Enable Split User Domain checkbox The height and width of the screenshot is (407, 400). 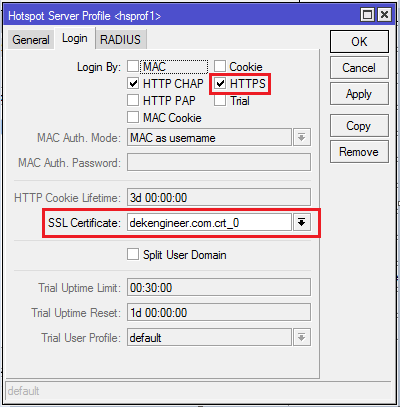click(x=133, y=254)
